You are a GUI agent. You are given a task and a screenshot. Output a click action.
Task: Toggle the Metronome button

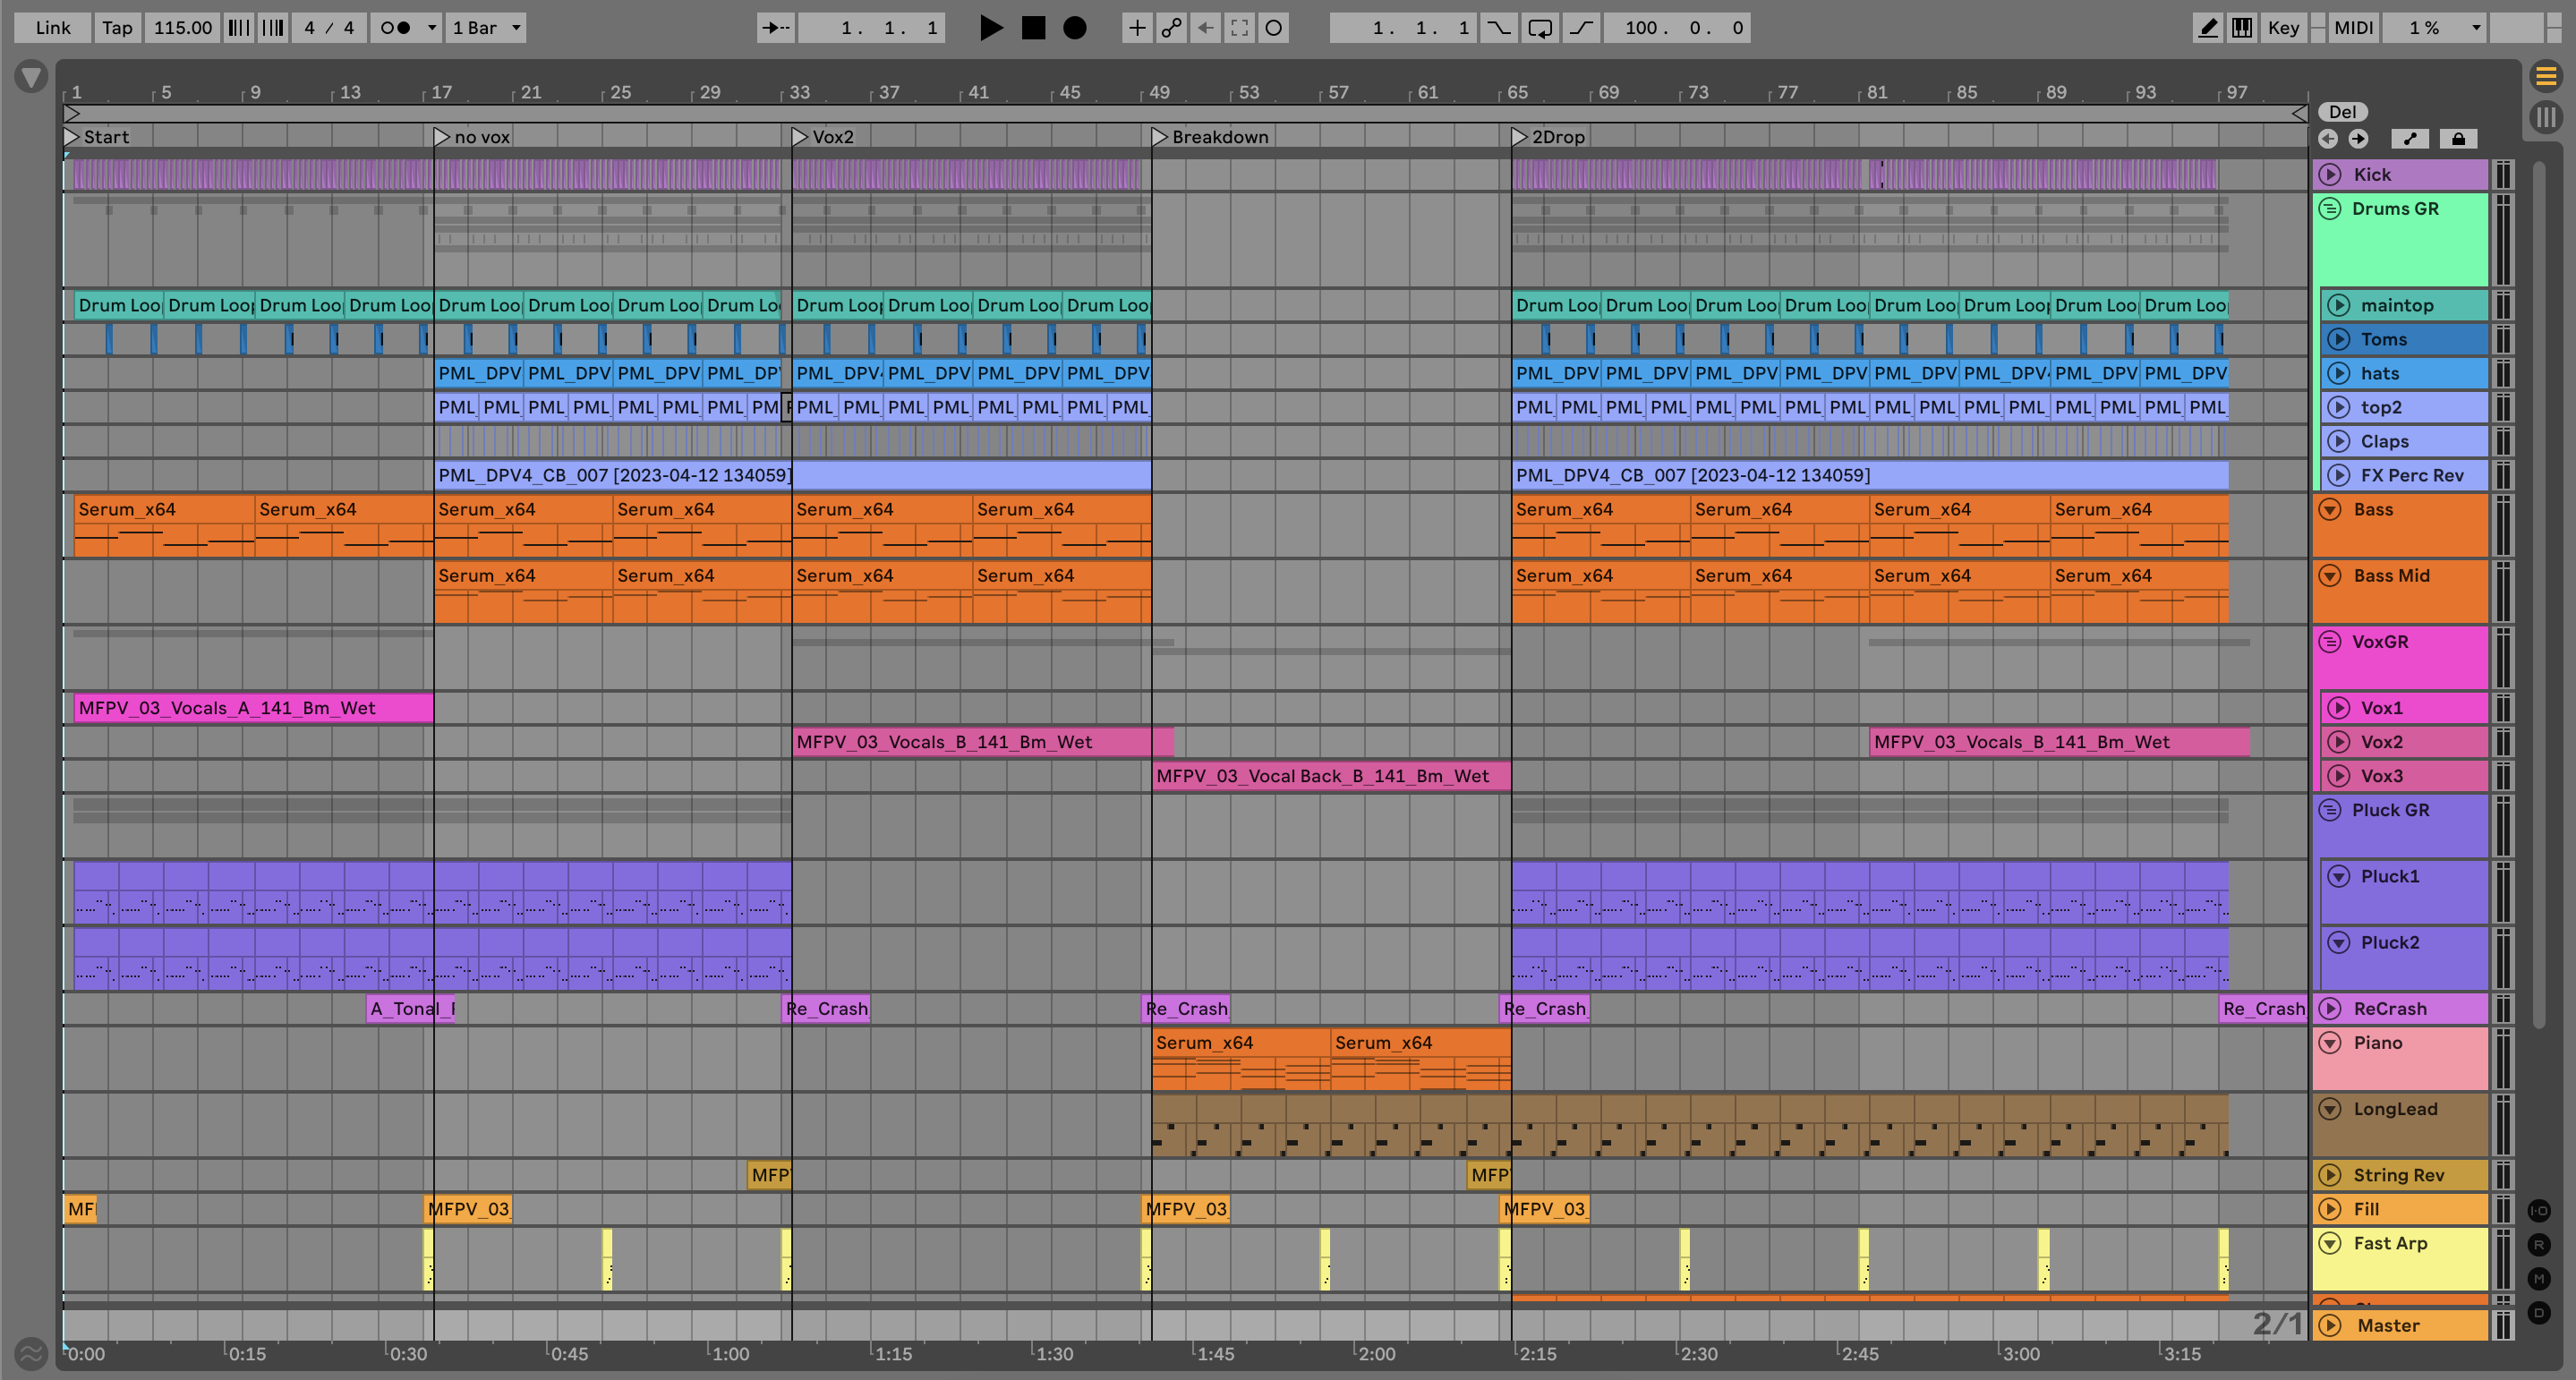click(x=397, y=28)
